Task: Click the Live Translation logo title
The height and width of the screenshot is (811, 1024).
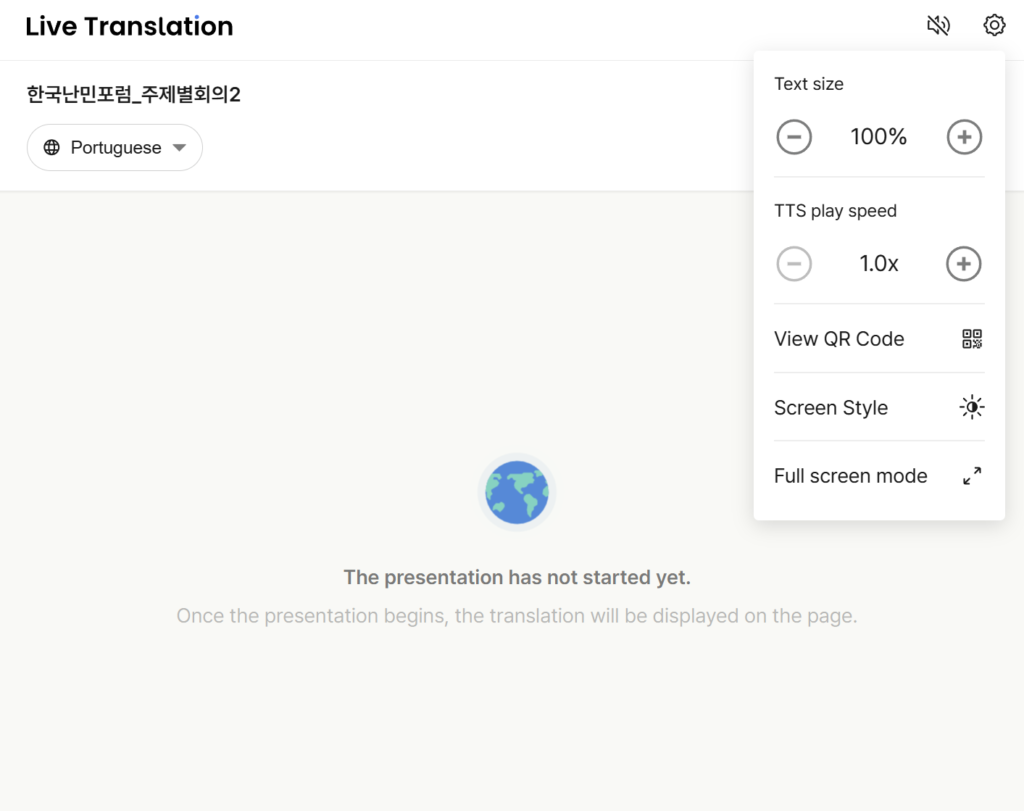Action: [x=129, y=27]
